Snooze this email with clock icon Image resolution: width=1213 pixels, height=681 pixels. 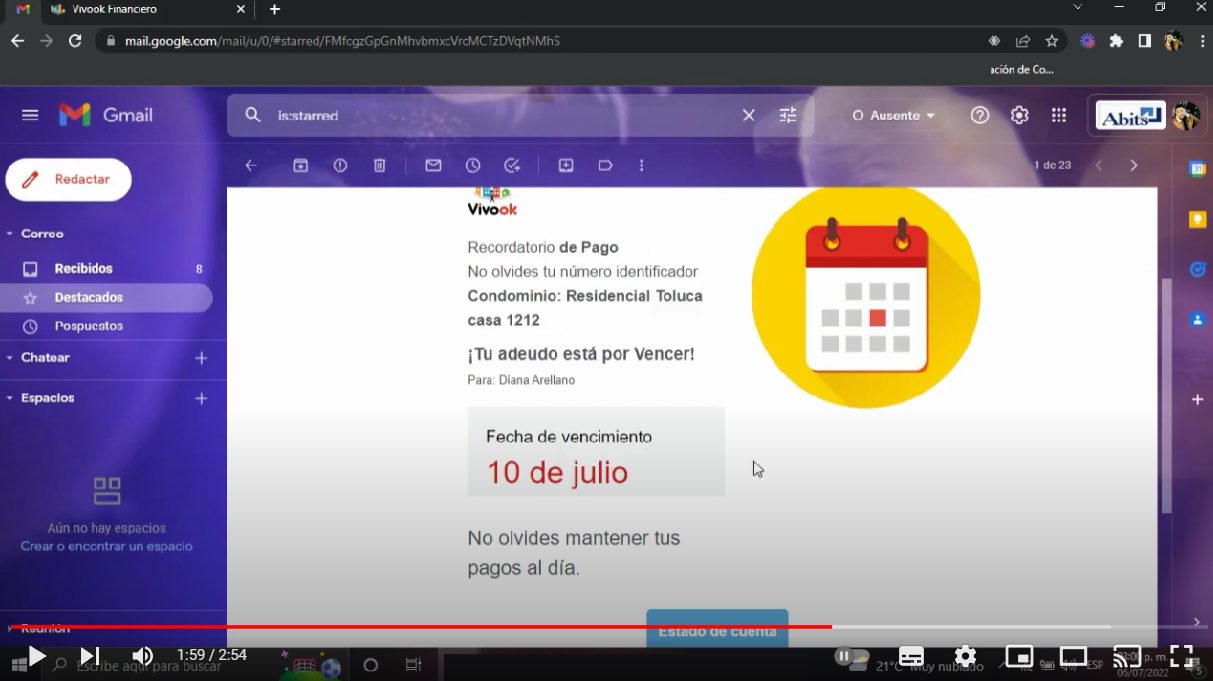coord(473,166)
